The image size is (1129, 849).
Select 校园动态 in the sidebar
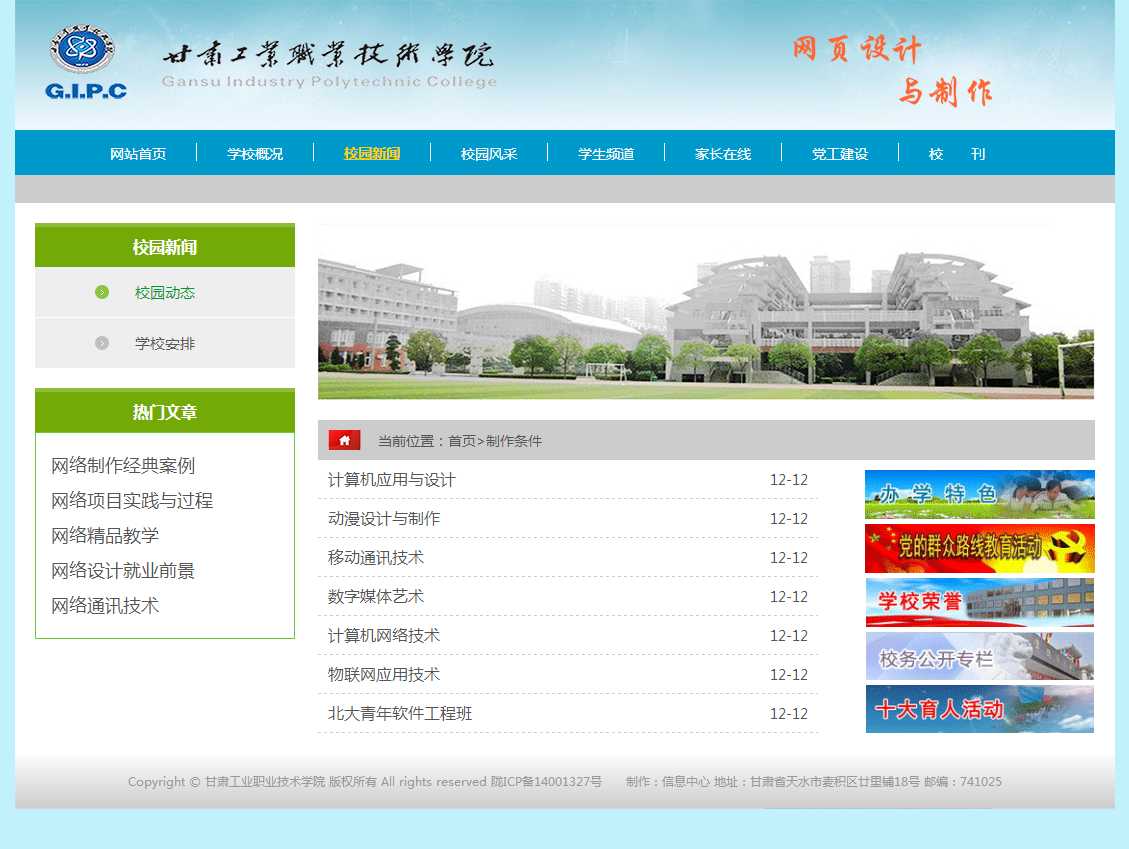(165, 293)
